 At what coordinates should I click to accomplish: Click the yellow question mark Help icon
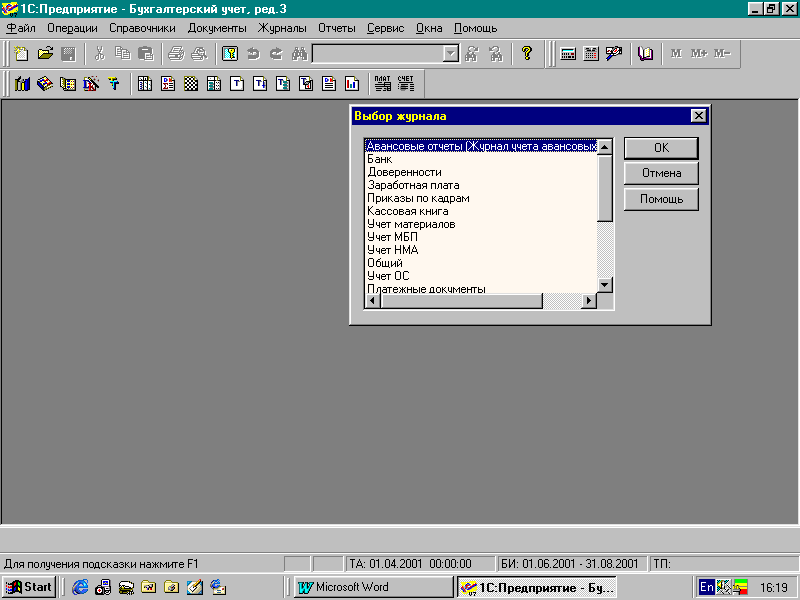pyautogui.click(x=527, y=54)
